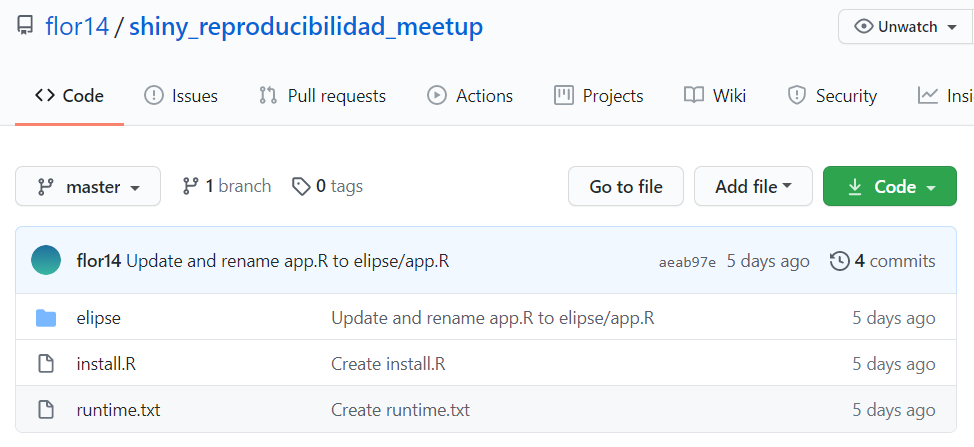Switch to the Security tab
The image size is (974, 447).
(x=832, y=96)
